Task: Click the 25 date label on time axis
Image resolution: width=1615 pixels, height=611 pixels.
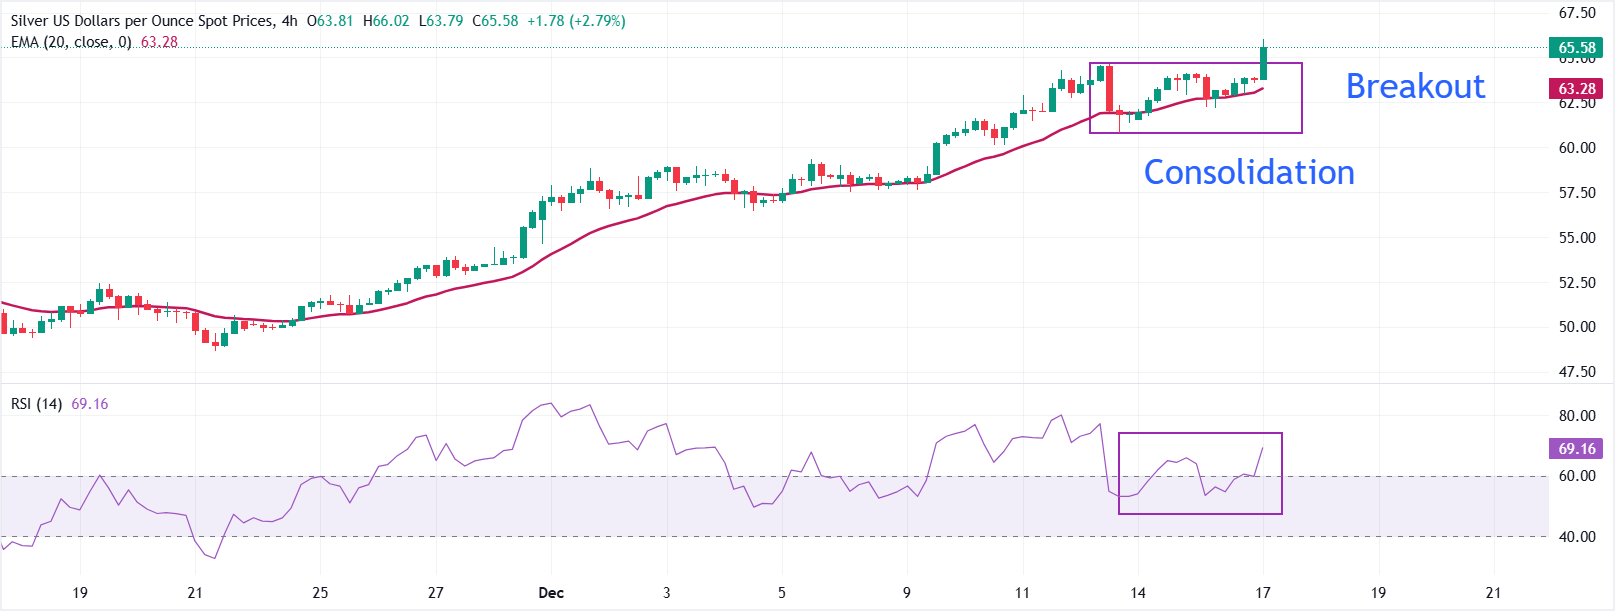Action: click(320, 593)
